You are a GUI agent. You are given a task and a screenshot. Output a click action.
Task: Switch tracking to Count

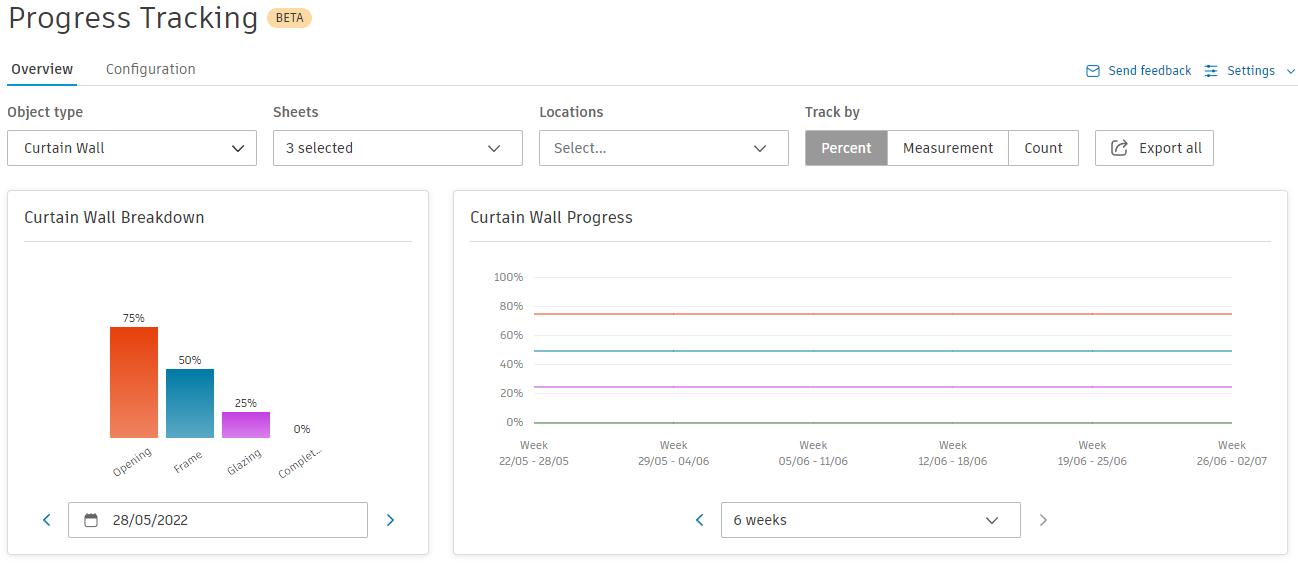(1043, 148)
